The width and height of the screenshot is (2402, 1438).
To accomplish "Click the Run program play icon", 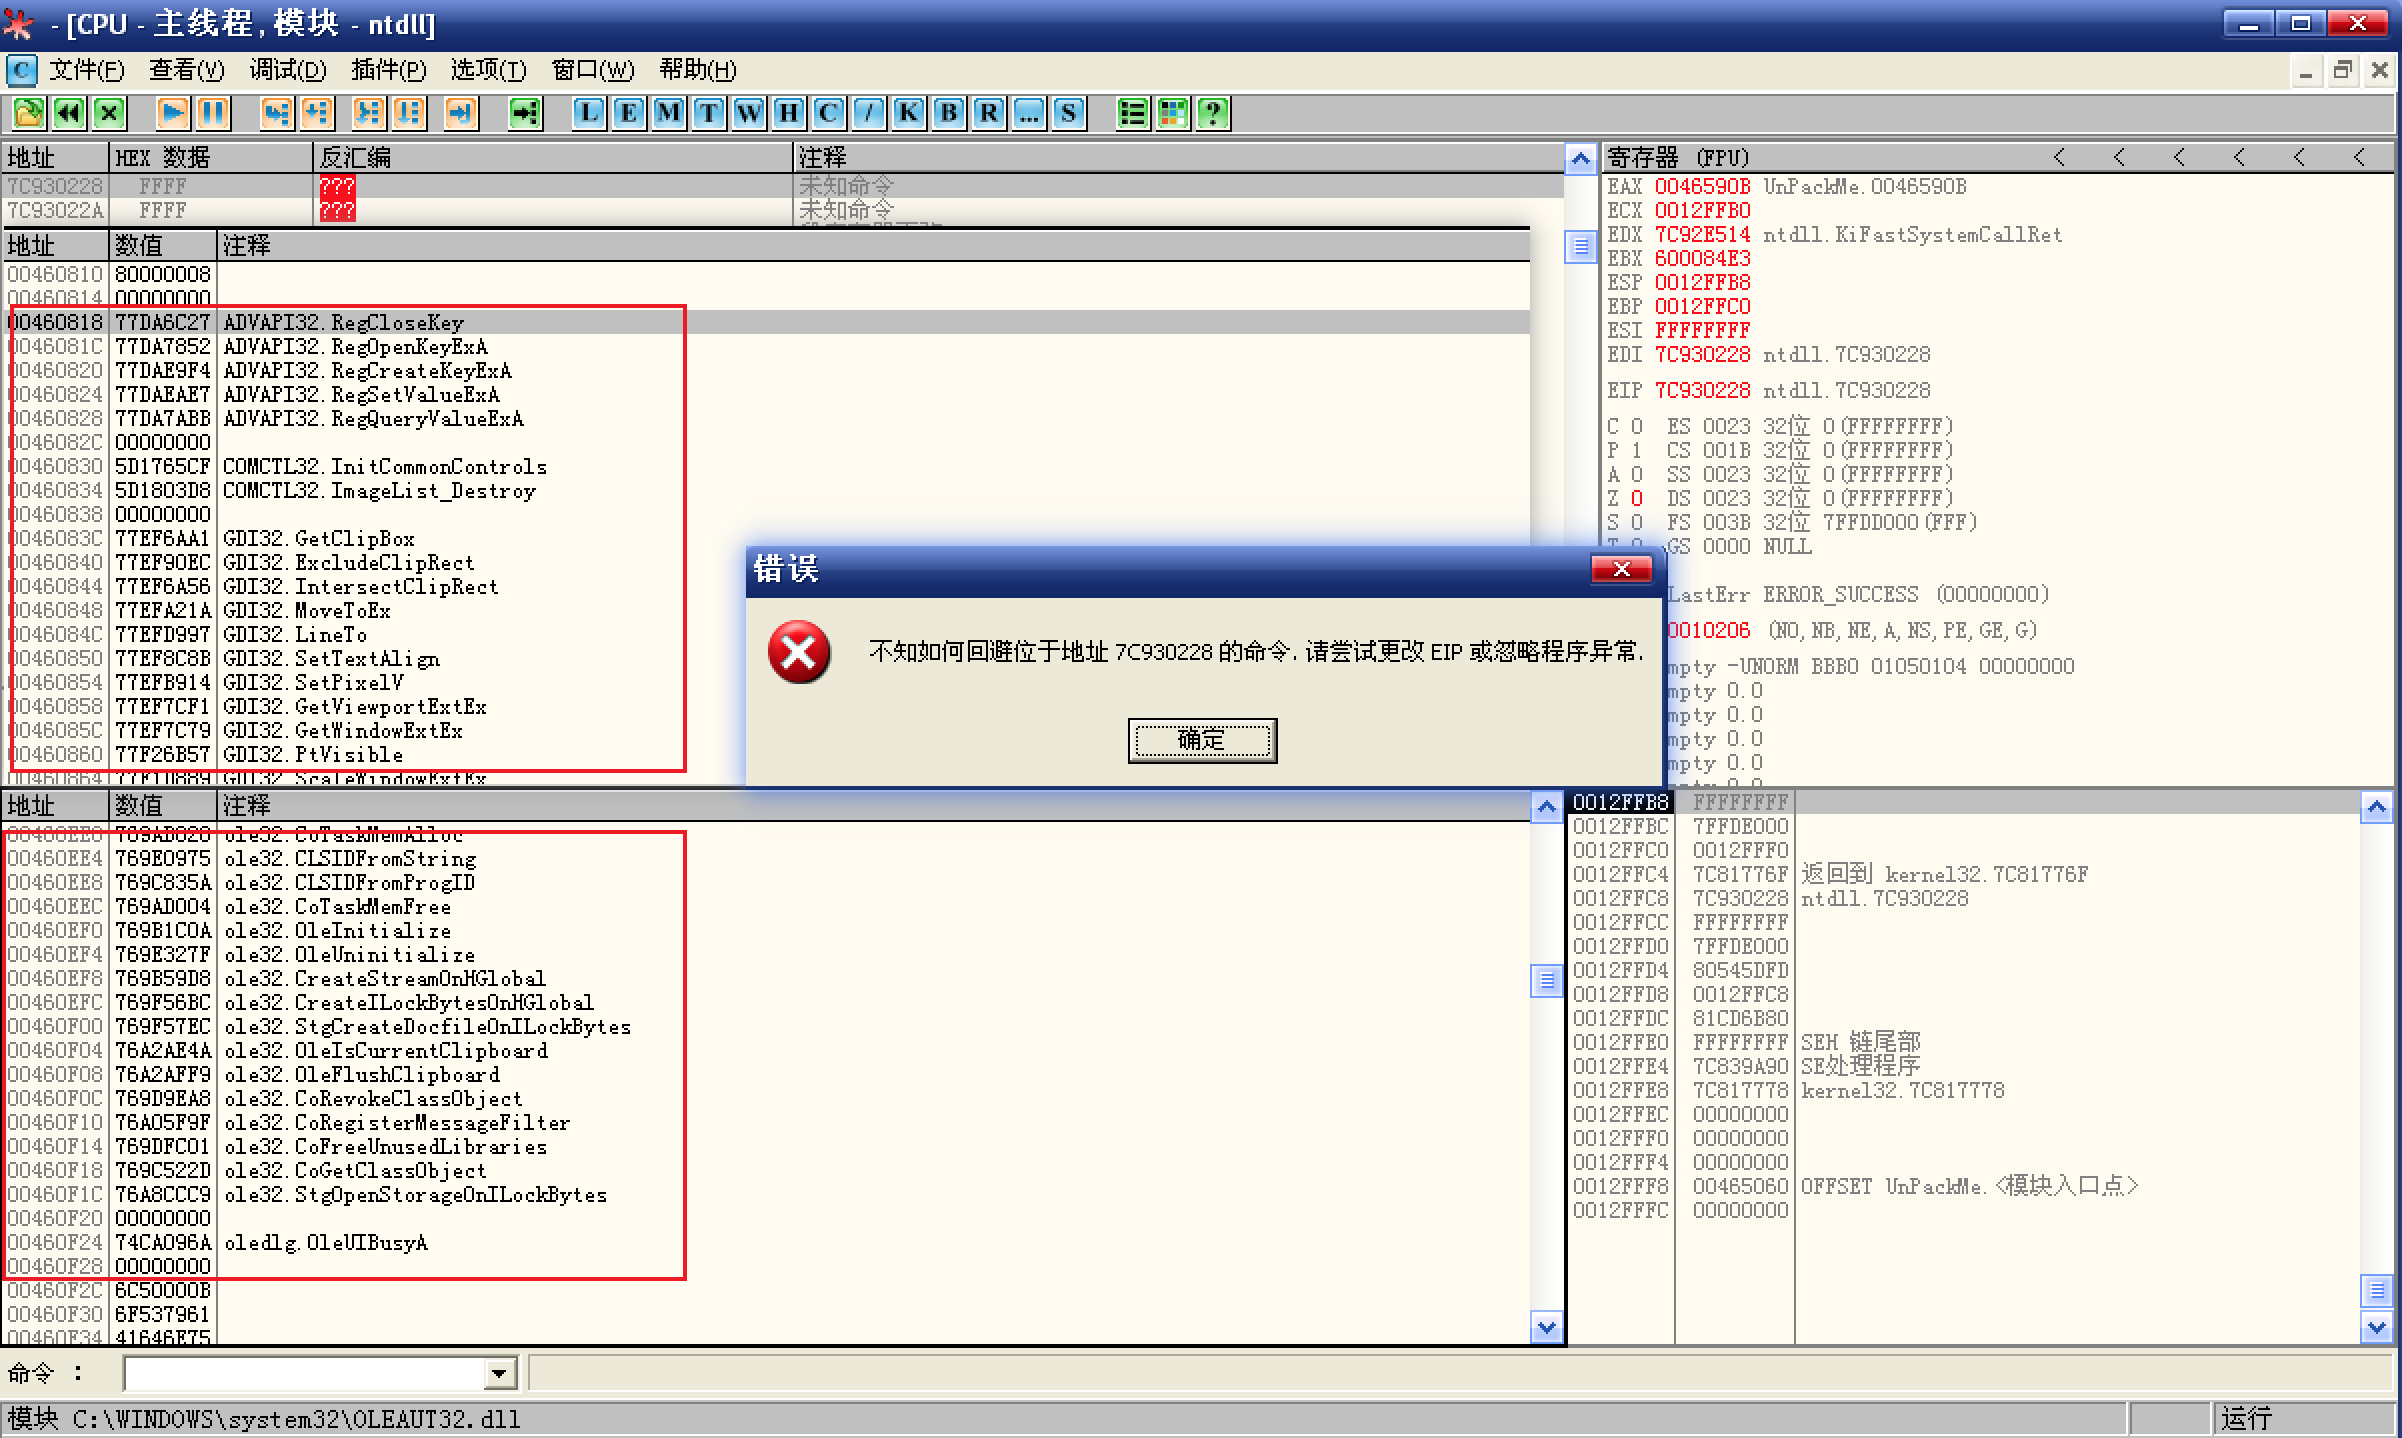I will click(172, 113).
